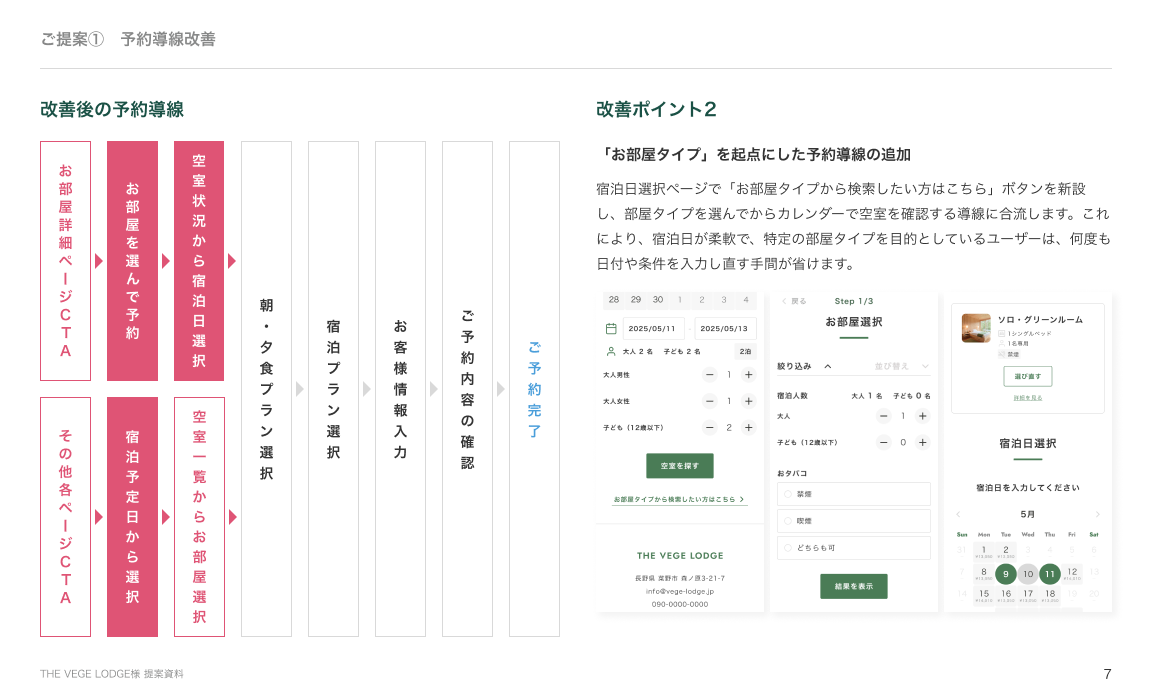Select the 喫煙 radio option
The width and height of the screenshot is (1152, 700).
[788, 521]
